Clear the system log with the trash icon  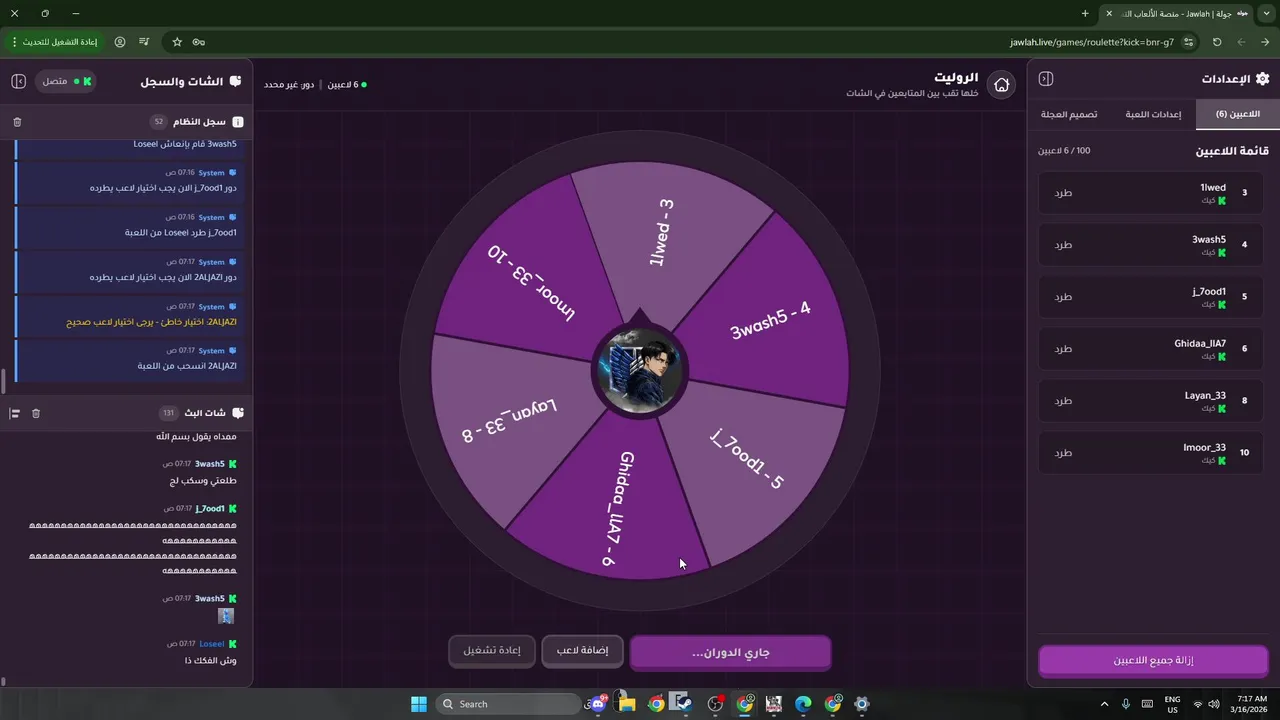pyautogui.click(x=17, y=122)
